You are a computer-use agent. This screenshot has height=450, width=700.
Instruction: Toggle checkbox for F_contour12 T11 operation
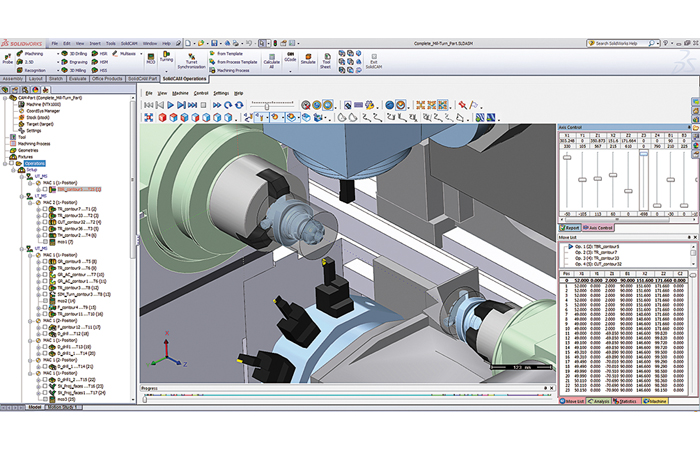point(45,327)
